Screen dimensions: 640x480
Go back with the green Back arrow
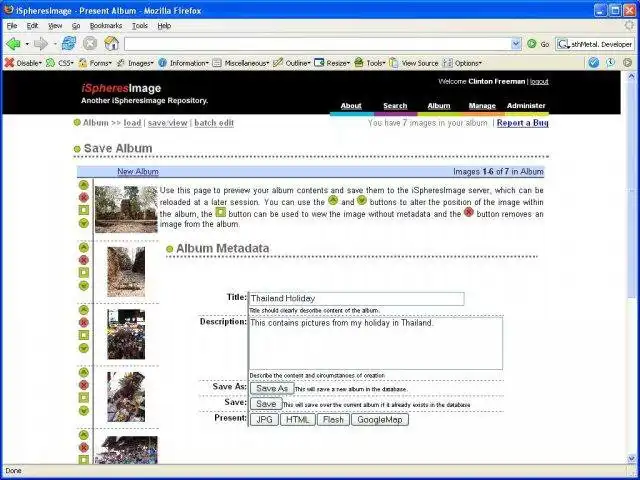point(13,44)
